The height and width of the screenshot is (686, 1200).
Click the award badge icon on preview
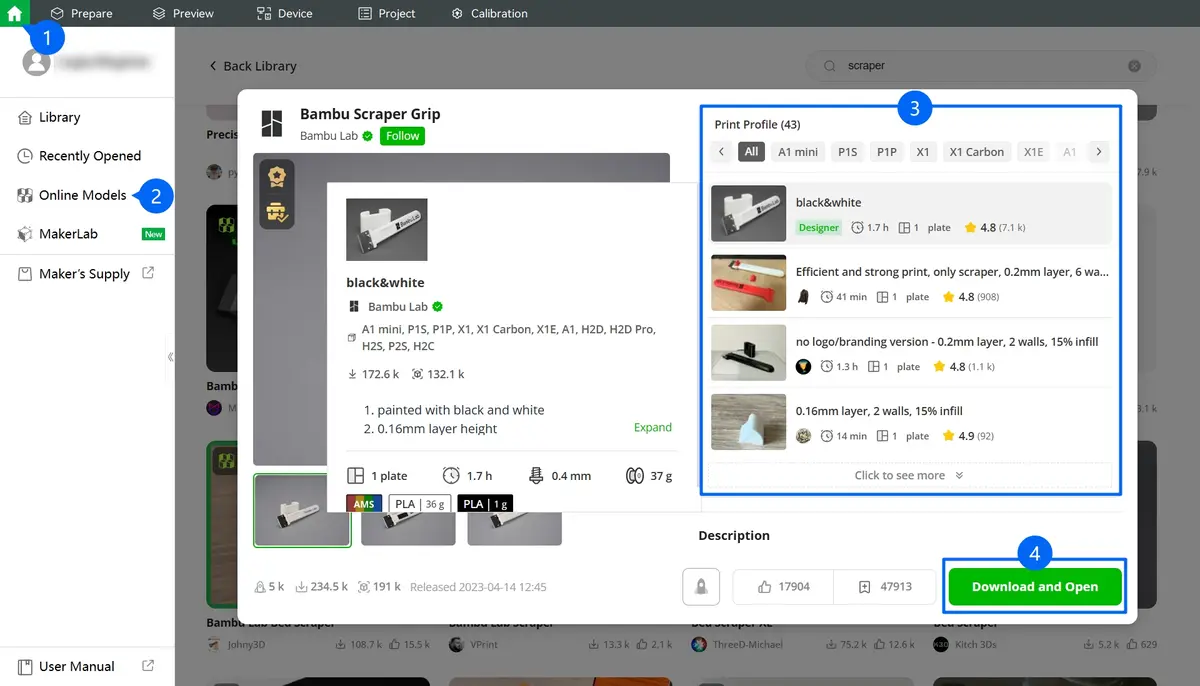277,178
